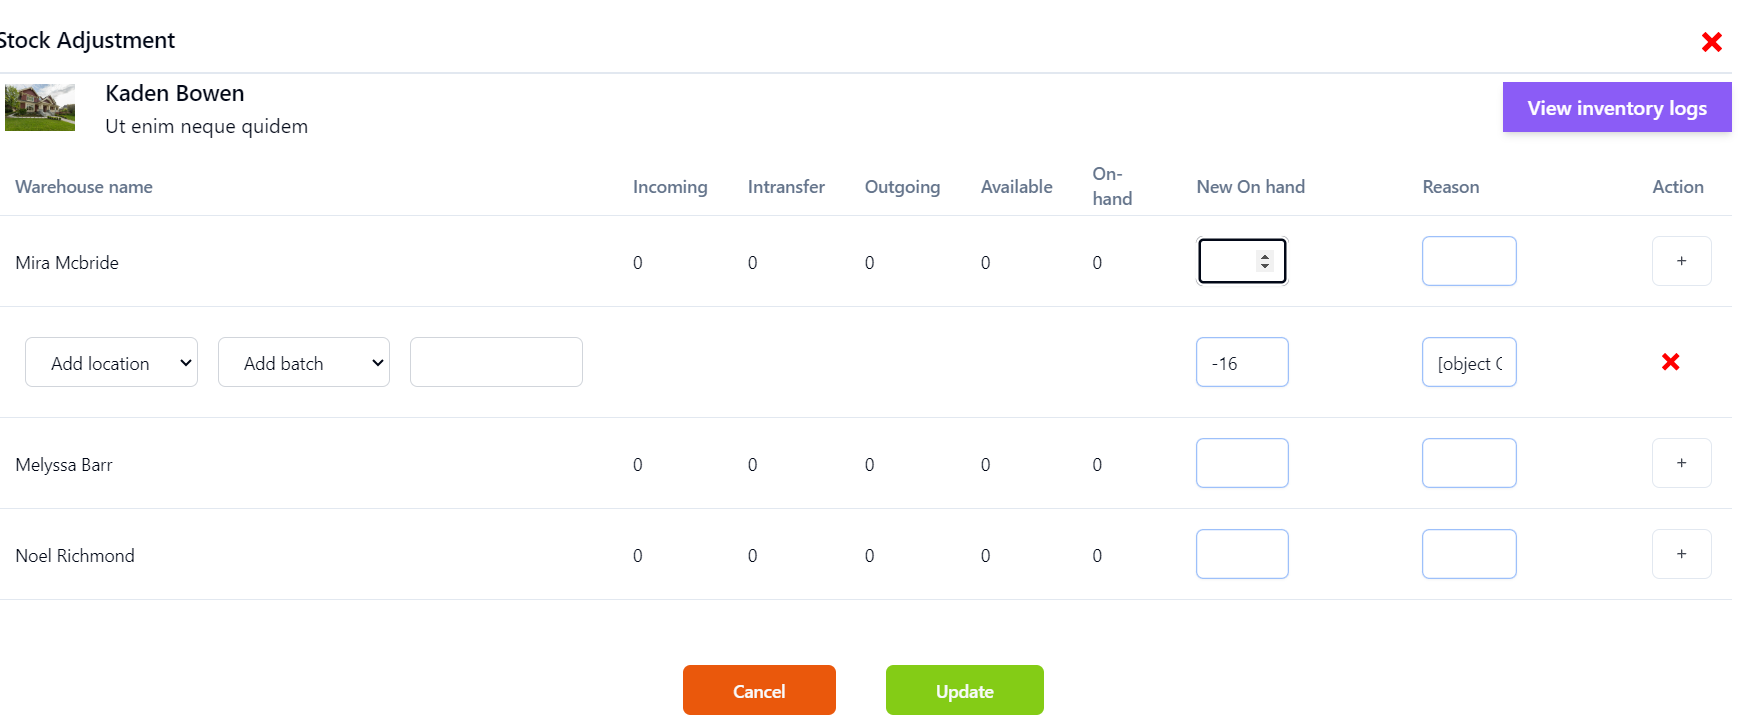
Task: Click the stepper arrows in Mira Mcbride quantity
Action: point(1265,261)
